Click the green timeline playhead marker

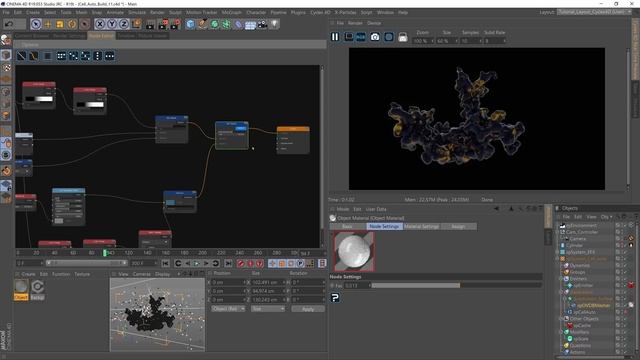pos(105,253)
